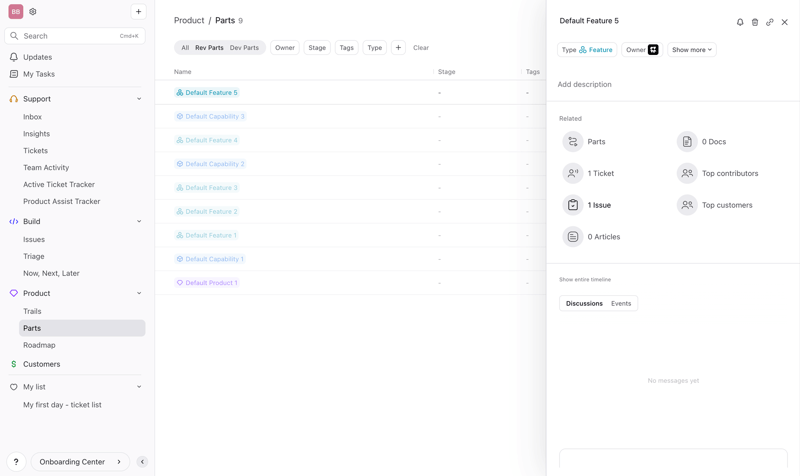Image resolution: width=800 pixels, height=476 pixels.
Task: Collapse the Product section chevron
Action: click(x=139, y=293)
